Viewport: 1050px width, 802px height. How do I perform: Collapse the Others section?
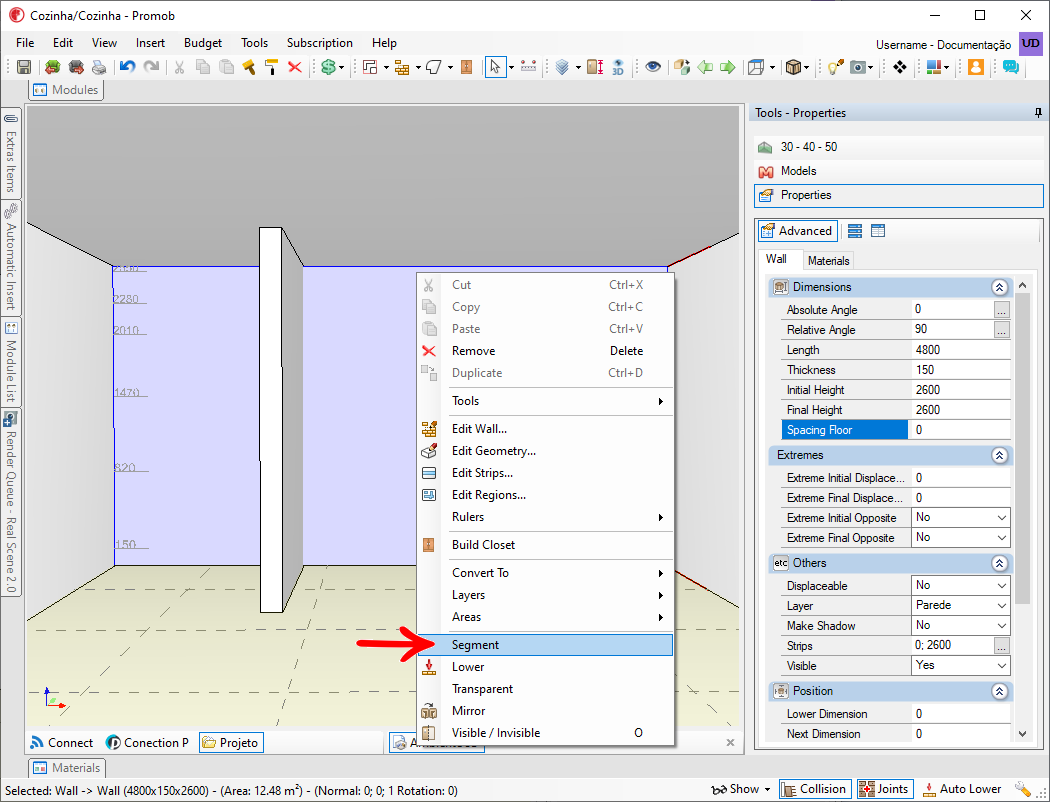[999, 563]
